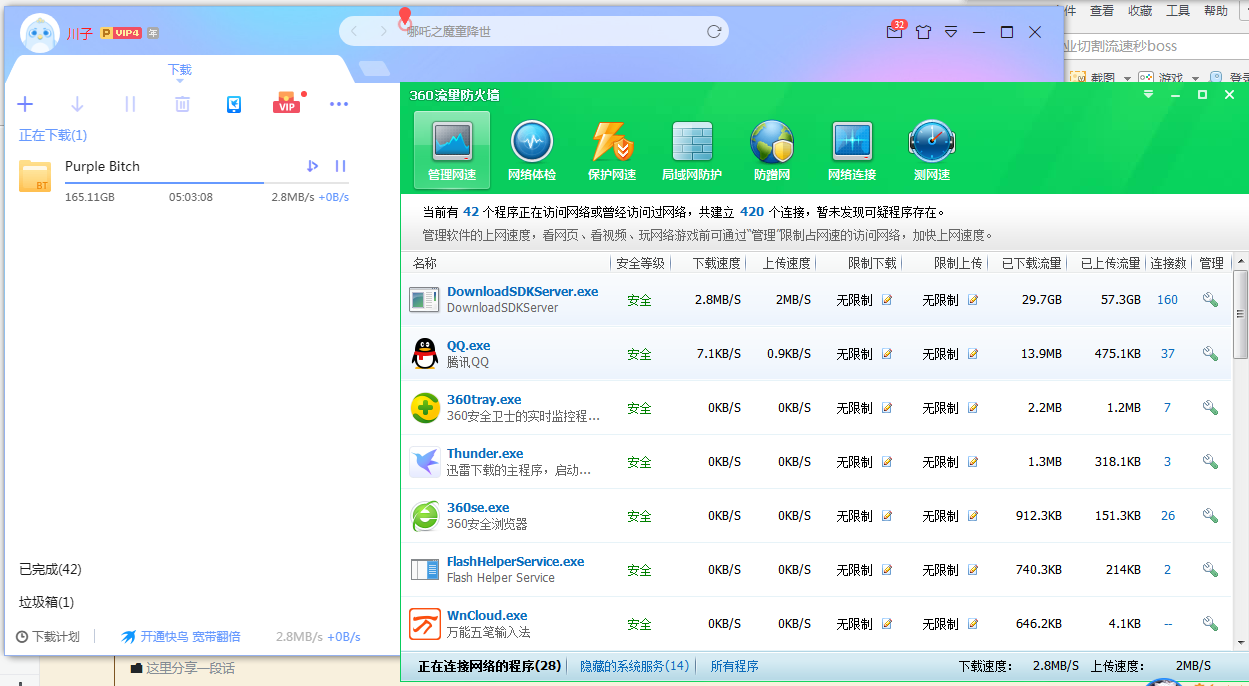
Task: Pause the Purple Bitch download task
Action: [x=340, y=166]
